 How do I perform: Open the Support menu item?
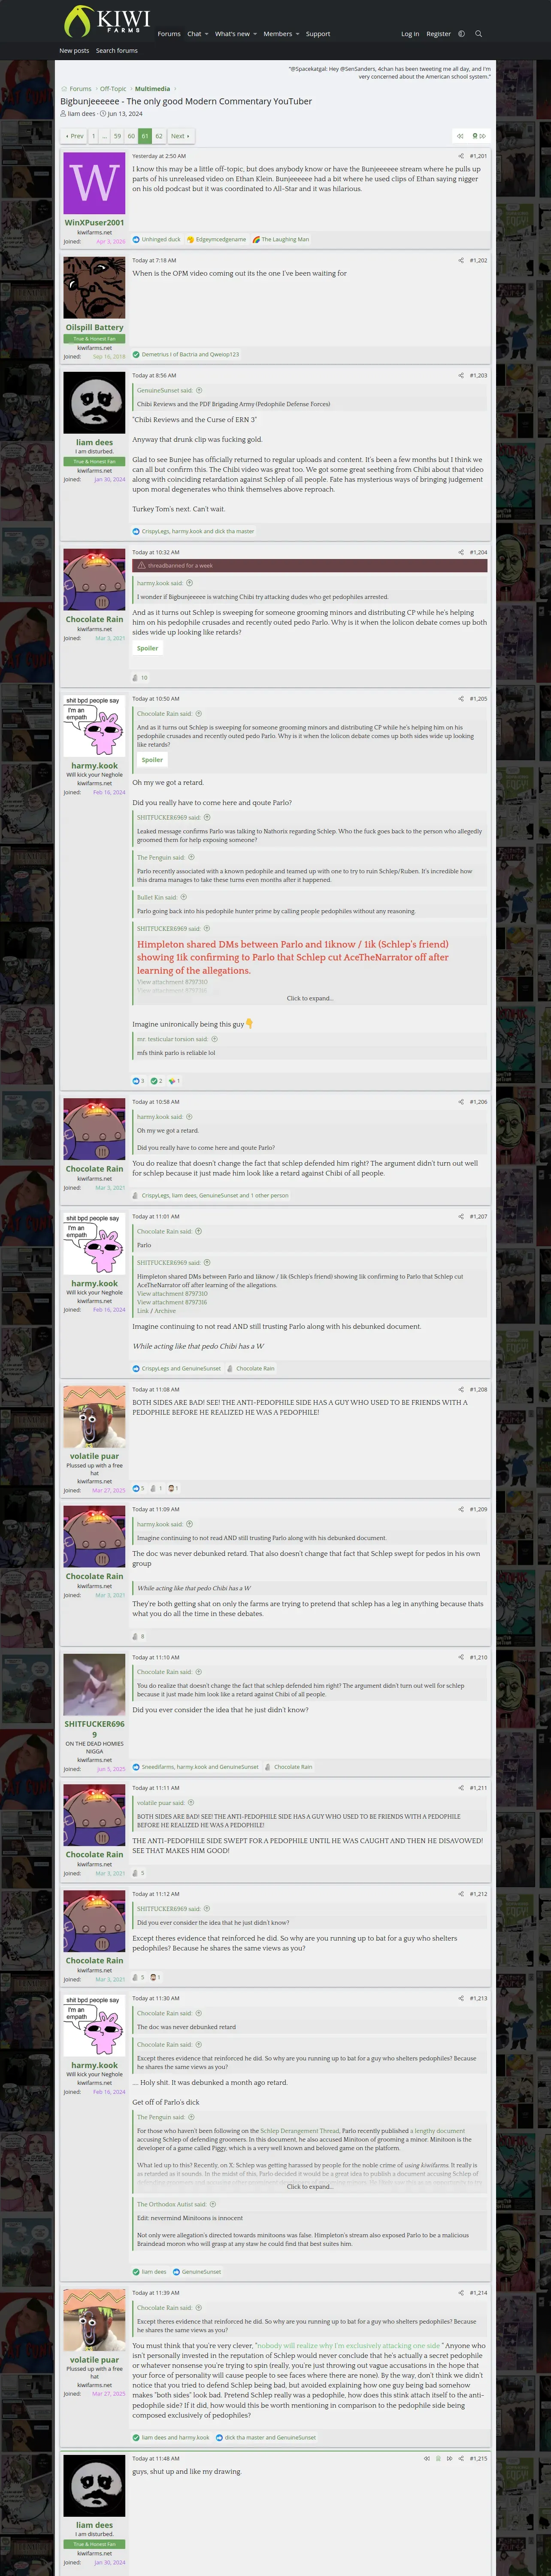coord(318,34)
